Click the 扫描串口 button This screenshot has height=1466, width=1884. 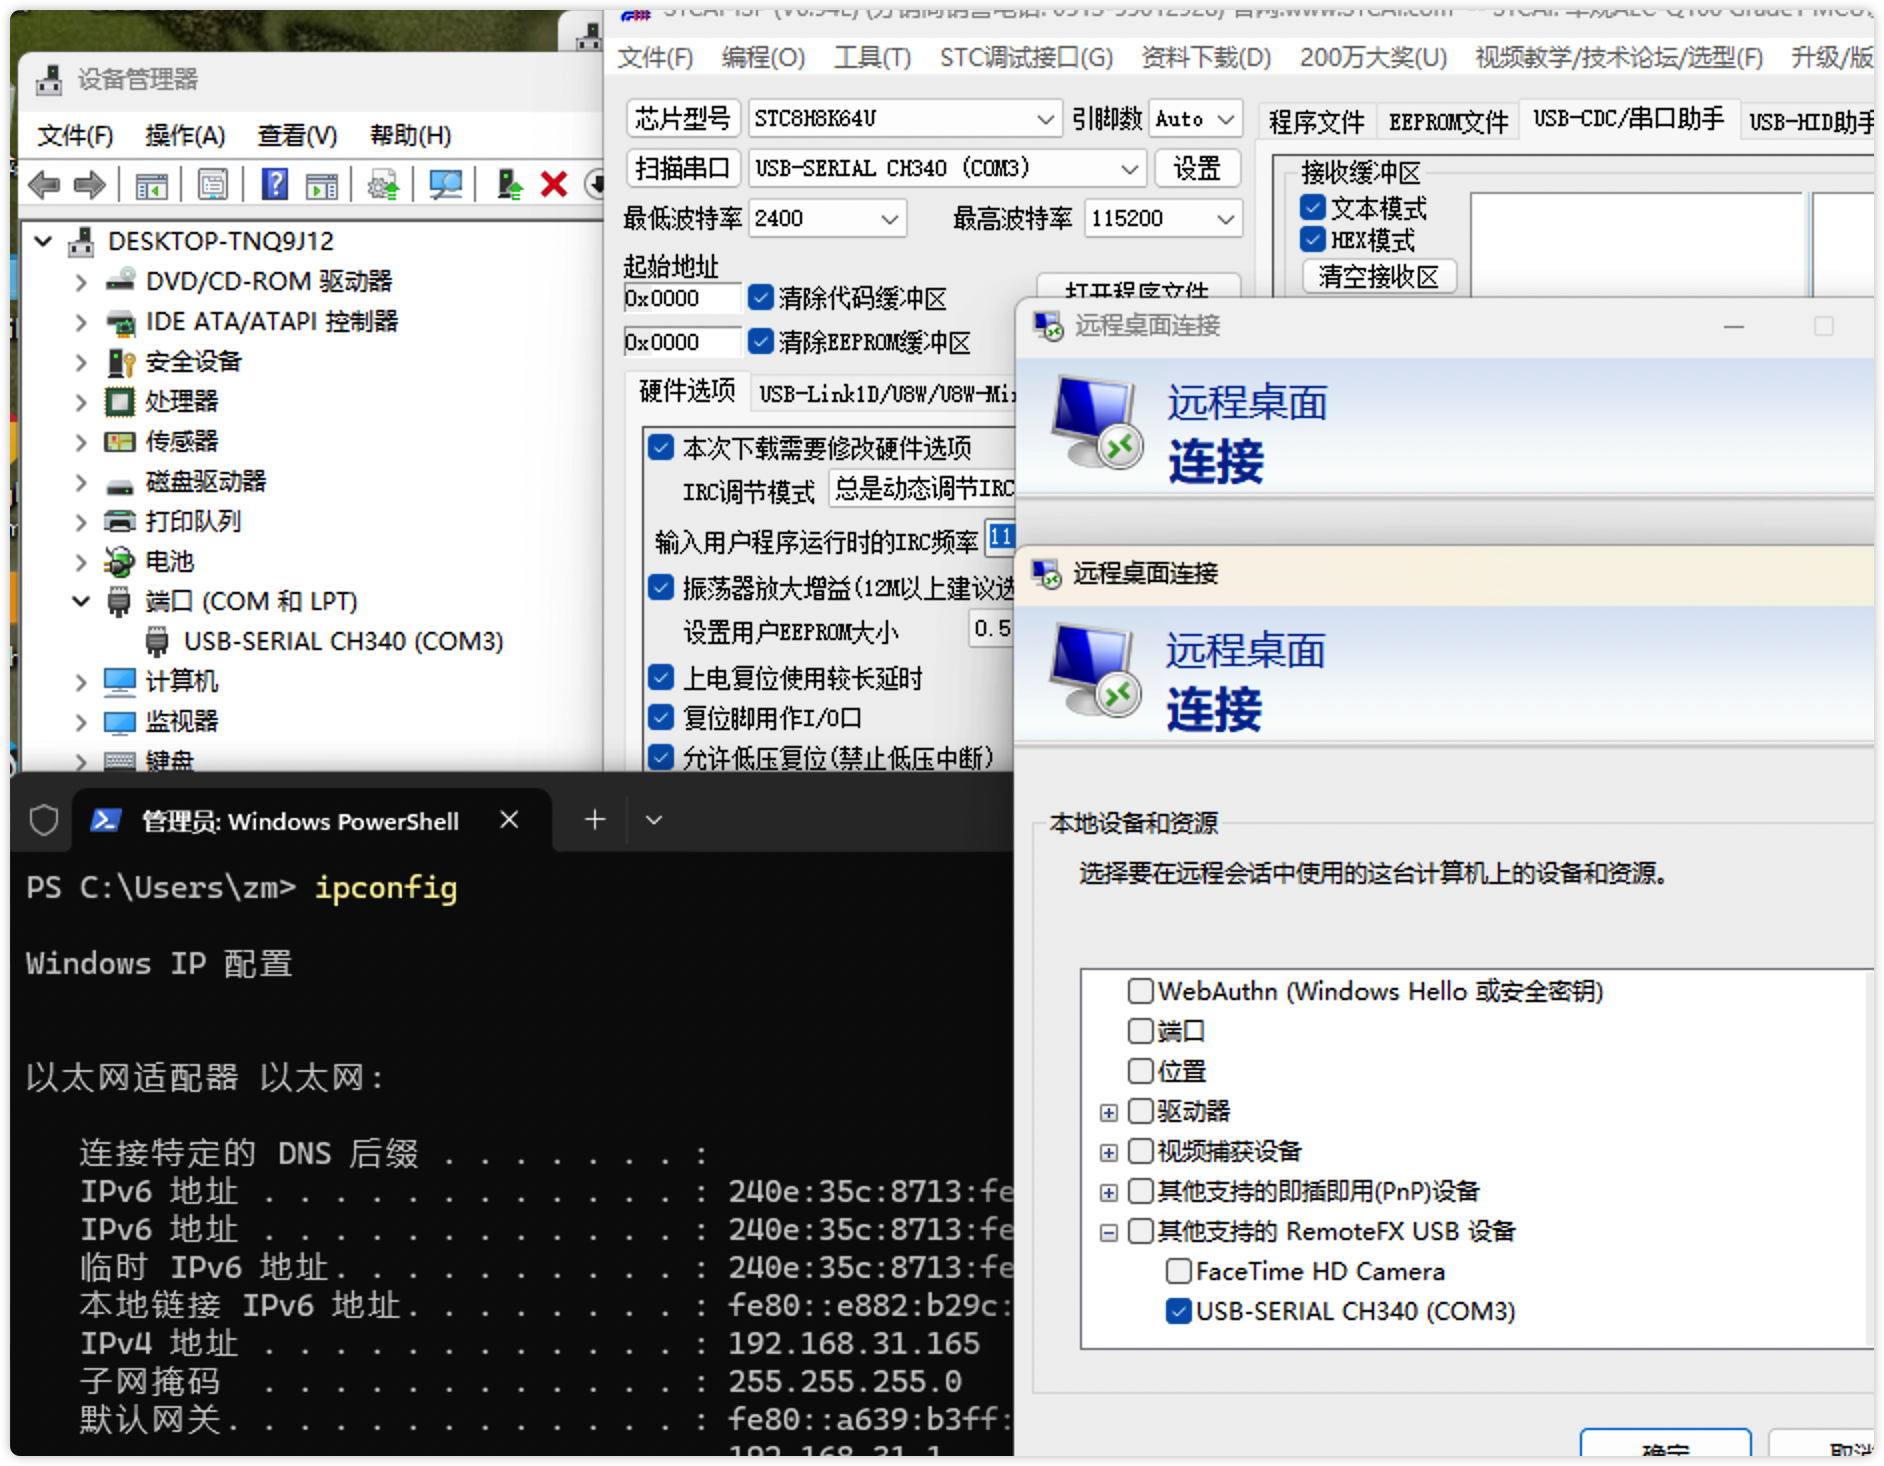pyautogui.click(x=683, y=168)
